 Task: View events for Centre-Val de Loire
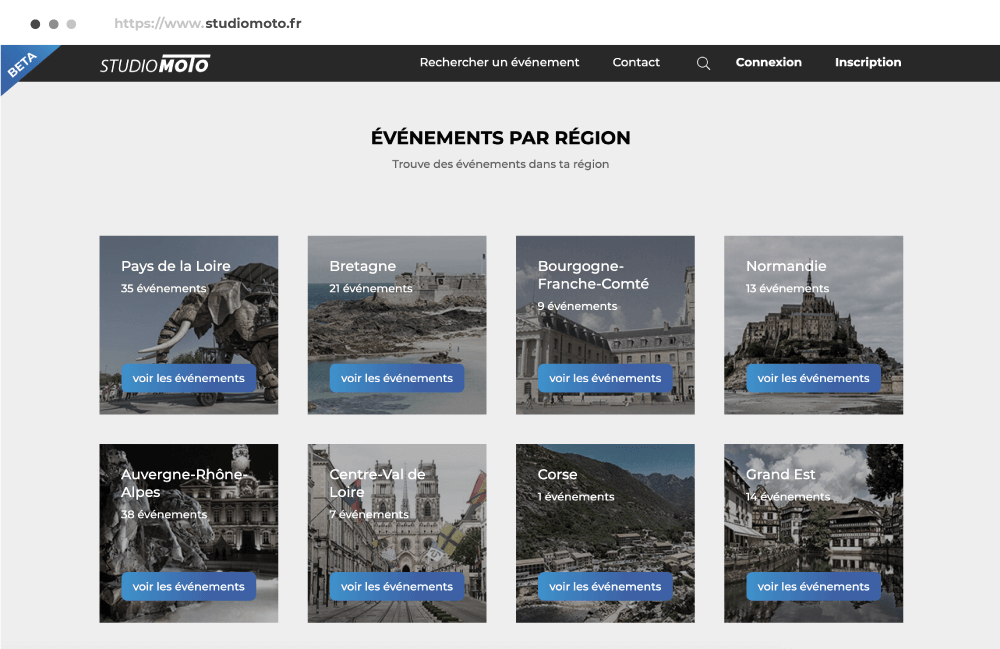(x=397, y=587)
